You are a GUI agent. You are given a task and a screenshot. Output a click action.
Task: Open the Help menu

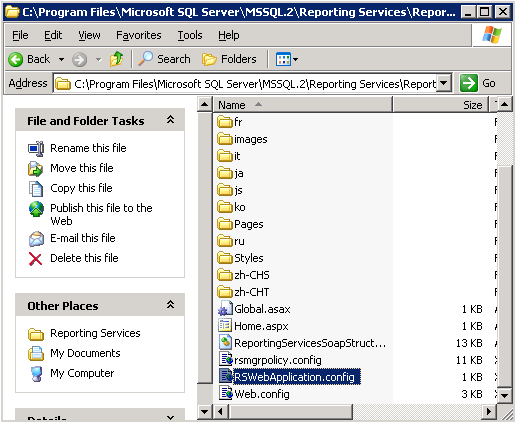(x=229, y=35)
